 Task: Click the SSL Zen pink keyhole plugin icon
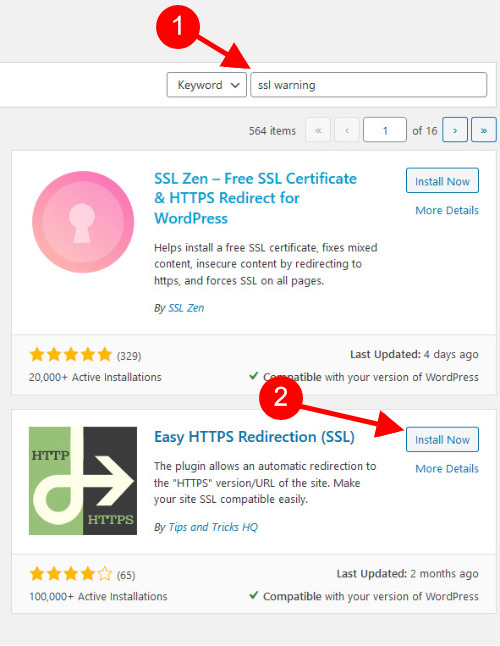pyautogui.click(x=83, y=222)
